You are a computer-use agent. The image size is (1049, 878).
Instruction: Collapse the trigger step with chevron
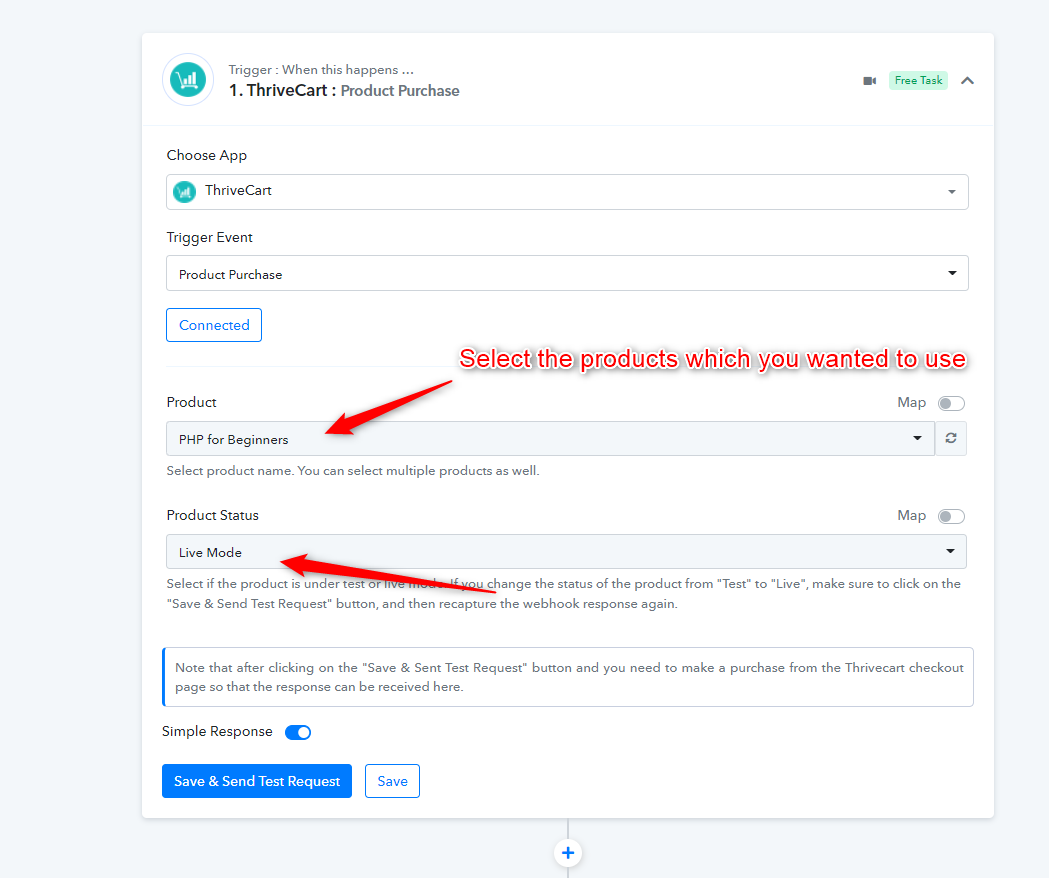(x=967, y=81)
